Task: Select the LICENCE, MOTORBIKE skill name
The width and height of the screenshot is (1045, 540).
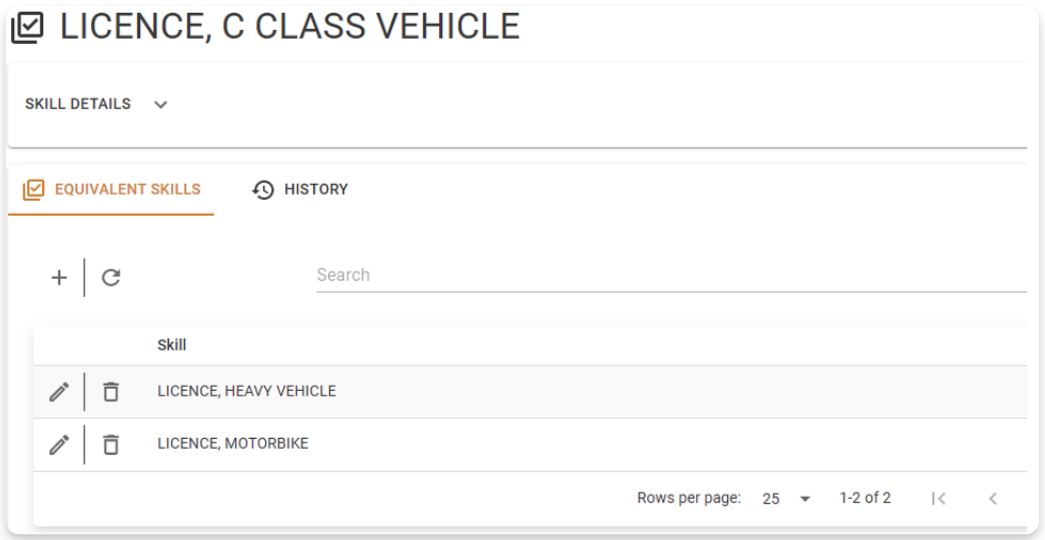Action: point(232,443)
